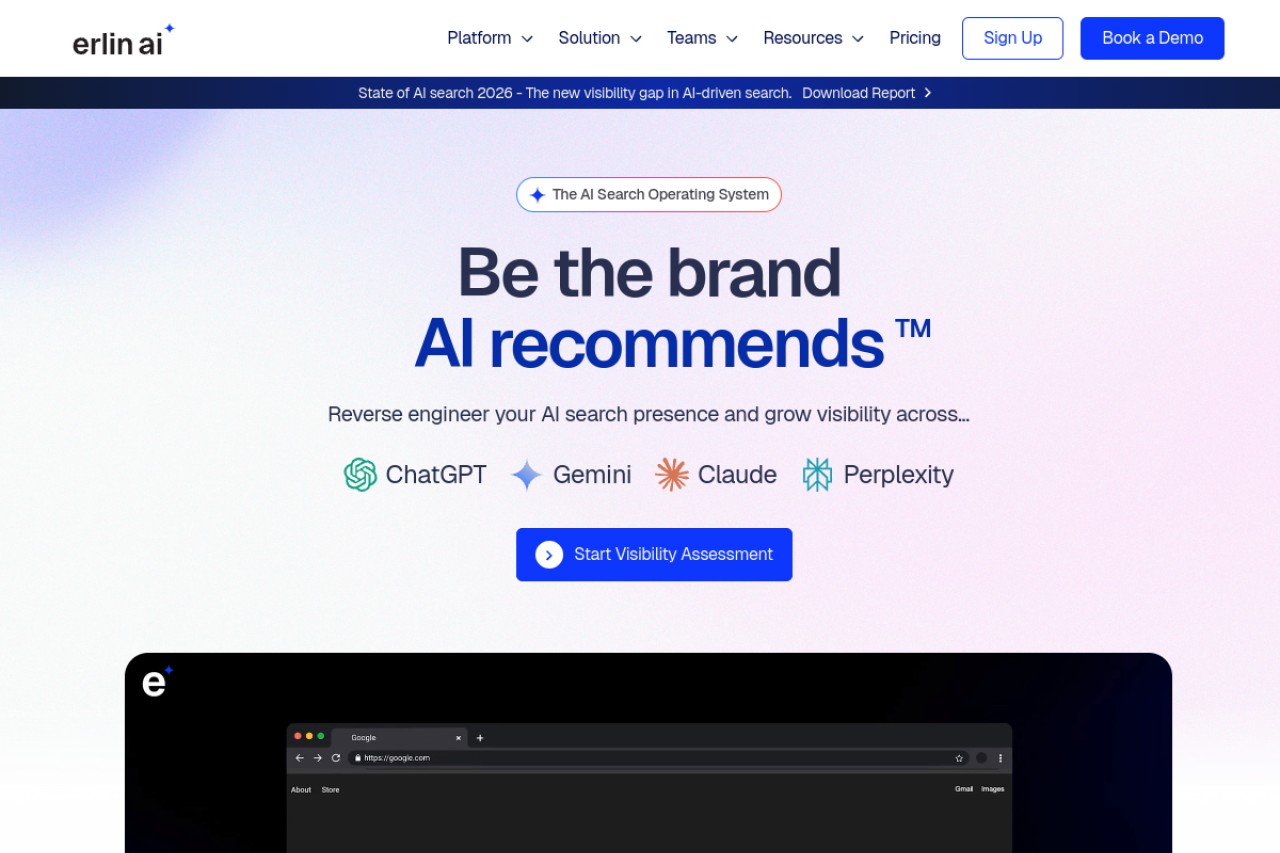Click the 'Perplexity' text label
This screenshot has width=1280, height=853.
(x=899, y=475)
